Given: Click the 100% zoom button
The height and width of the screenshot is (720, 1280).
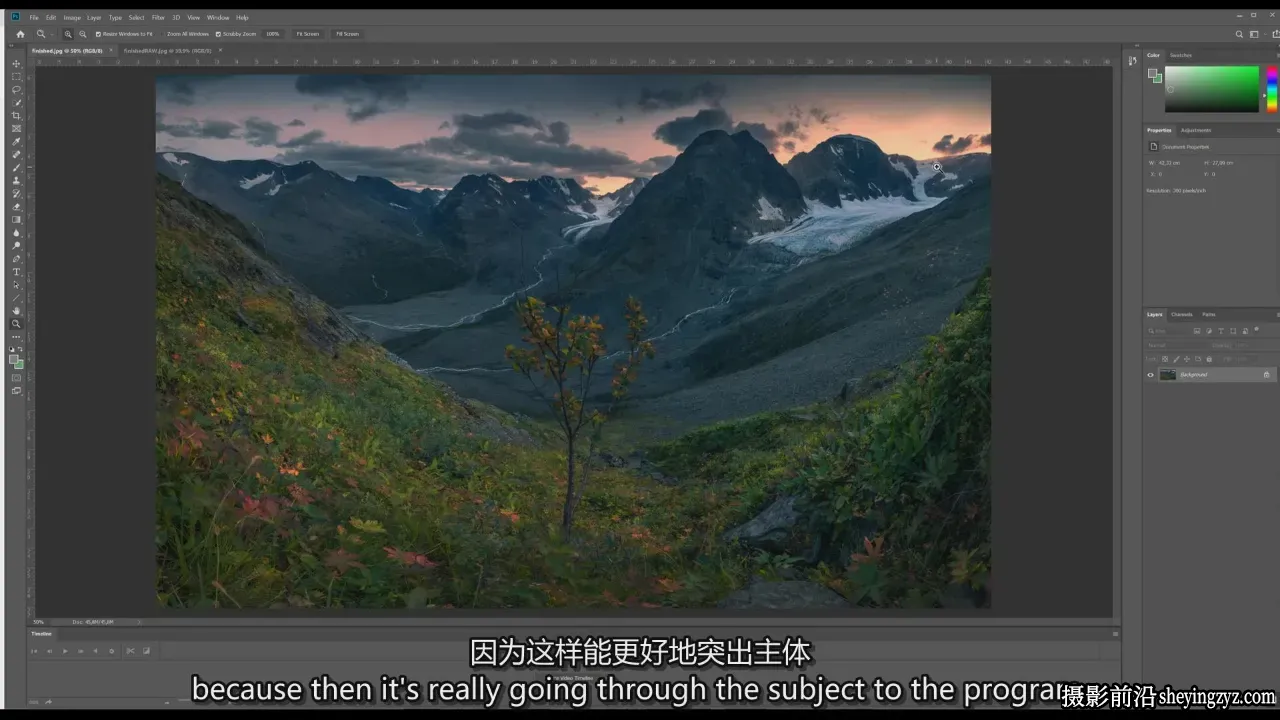Looking at the screenshot, I should point(273,34).
